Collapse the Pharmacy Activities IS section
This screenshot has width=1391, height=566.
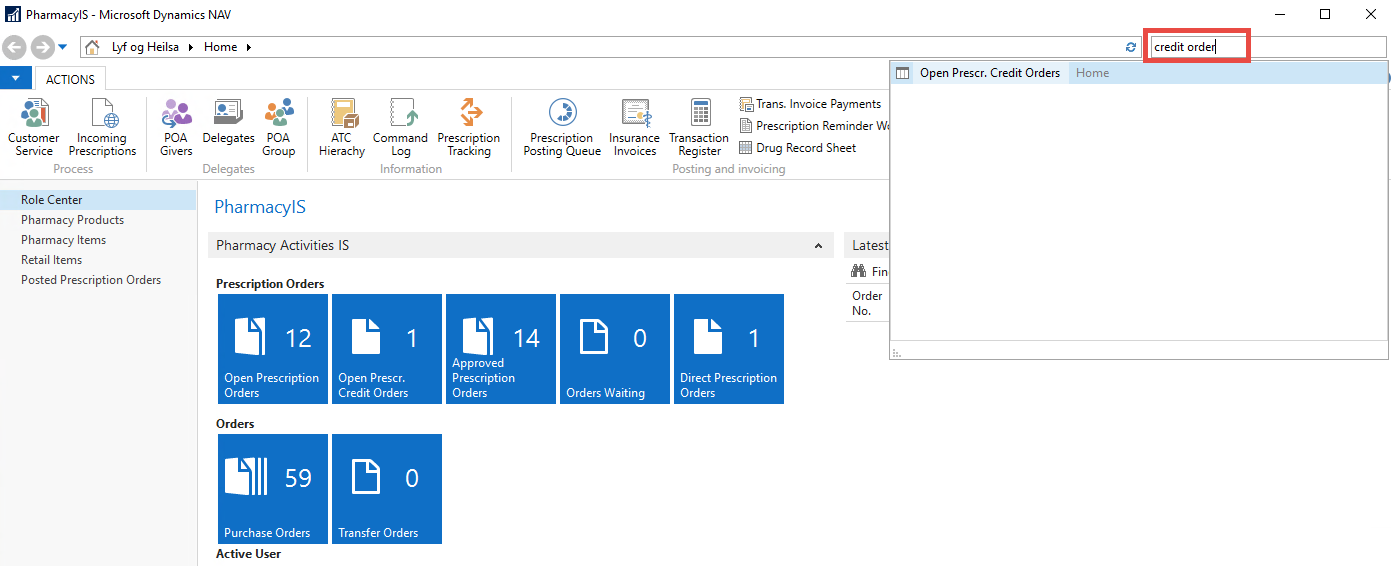818,246
